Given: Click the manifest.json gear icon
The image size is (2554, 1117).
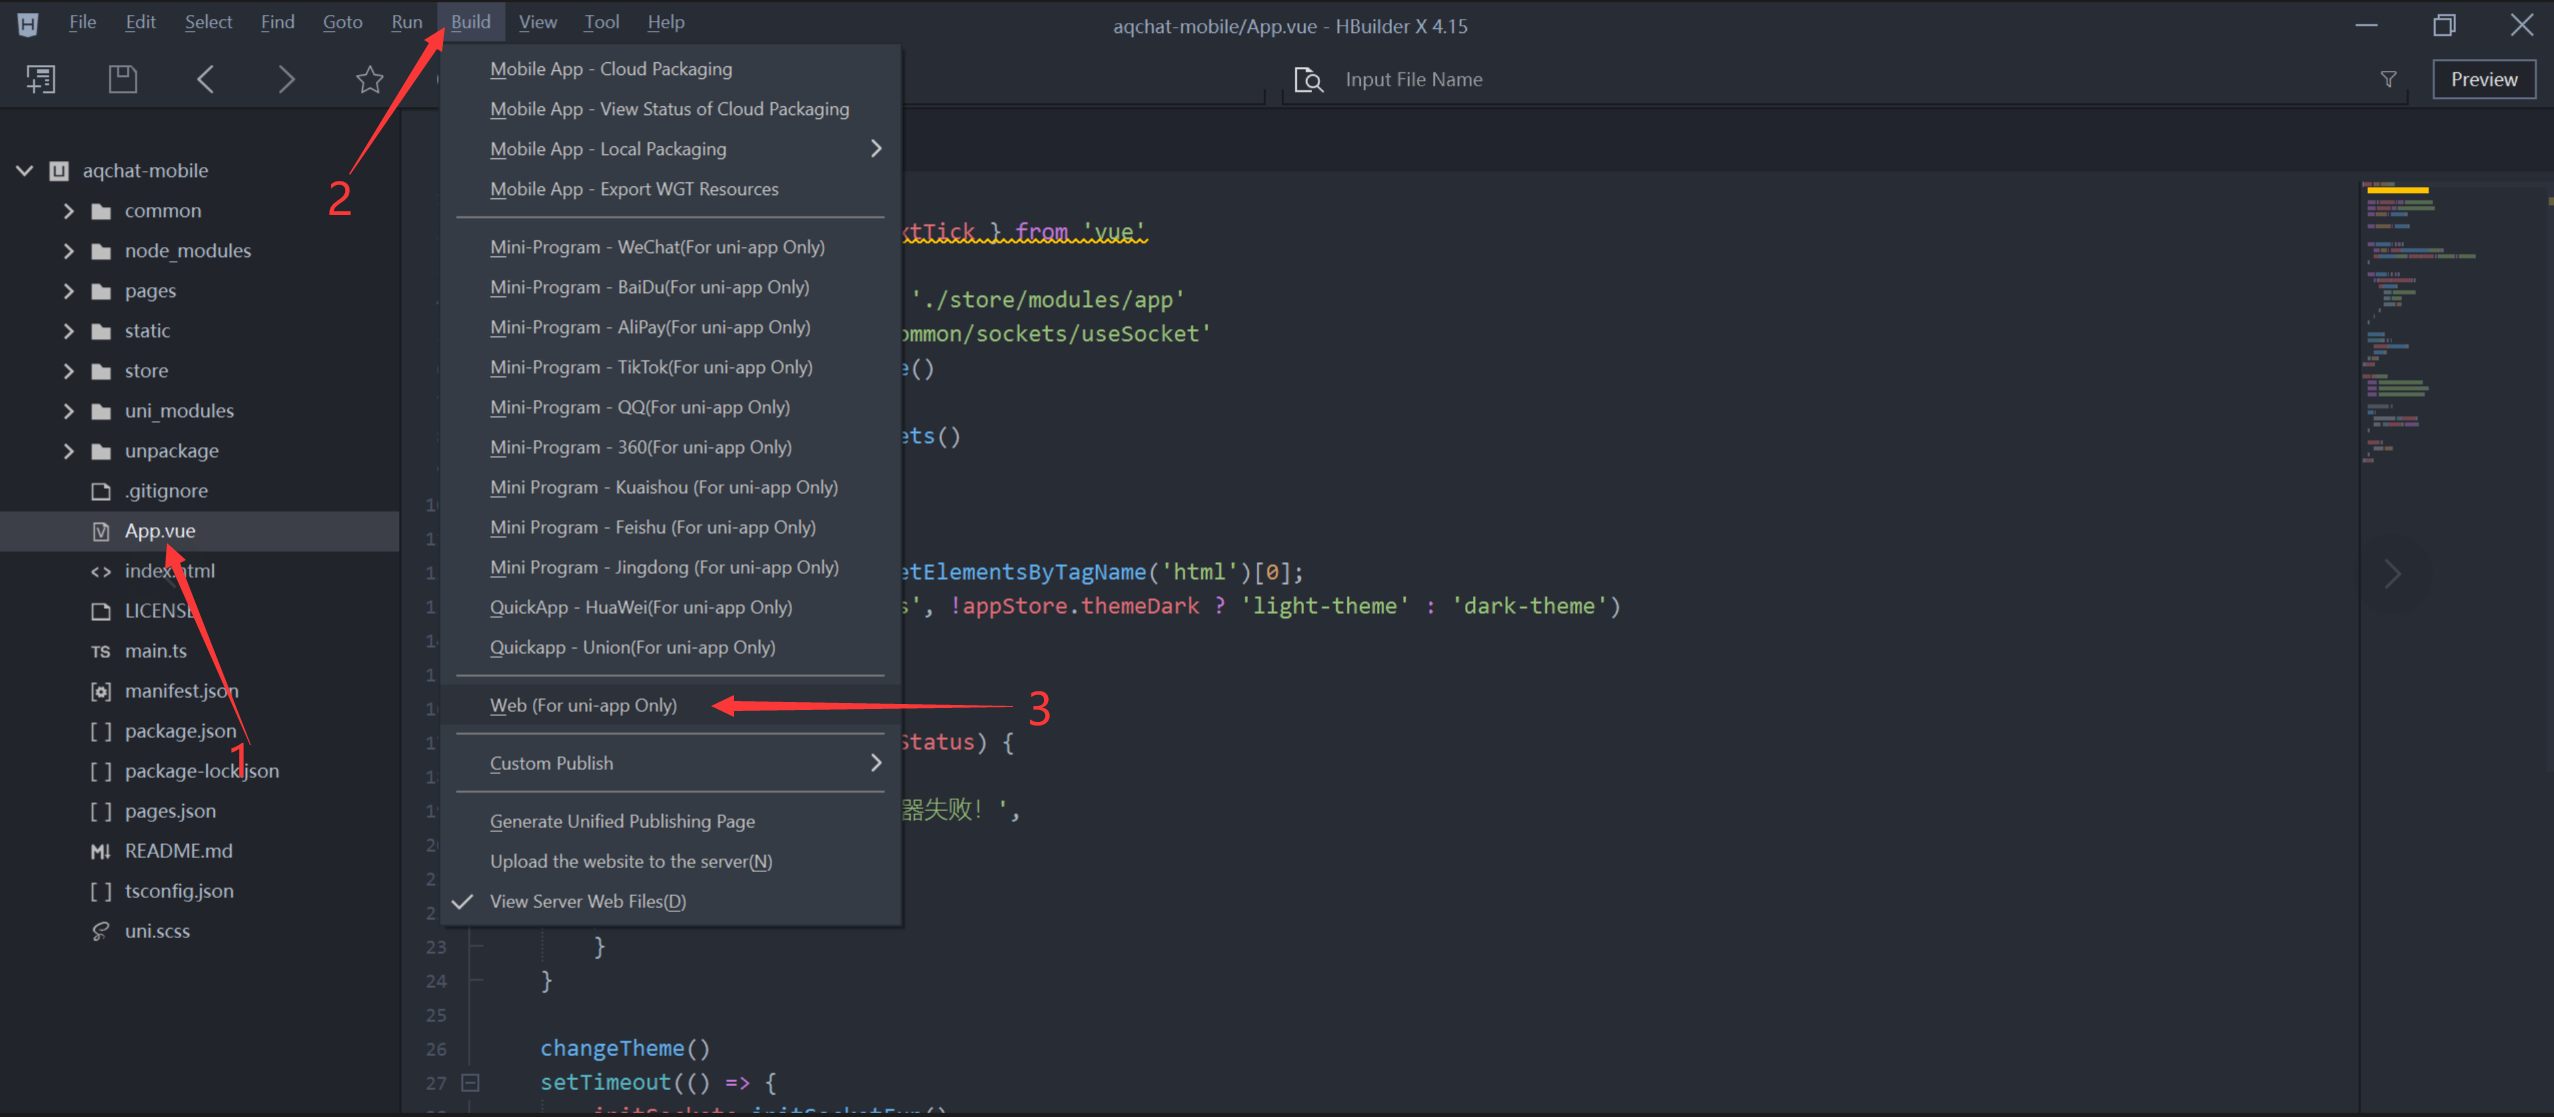Looking at the screenshot, I should (100, 691).
